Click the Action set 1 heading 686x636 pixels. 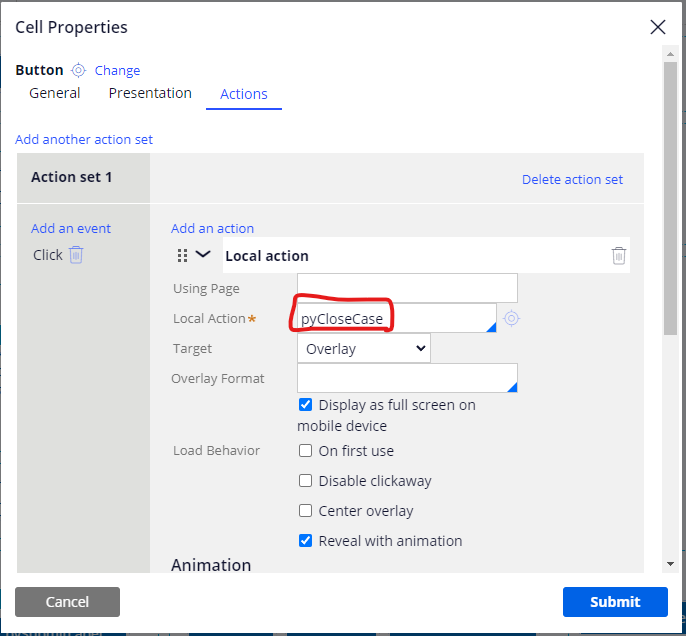pos(72,177)
